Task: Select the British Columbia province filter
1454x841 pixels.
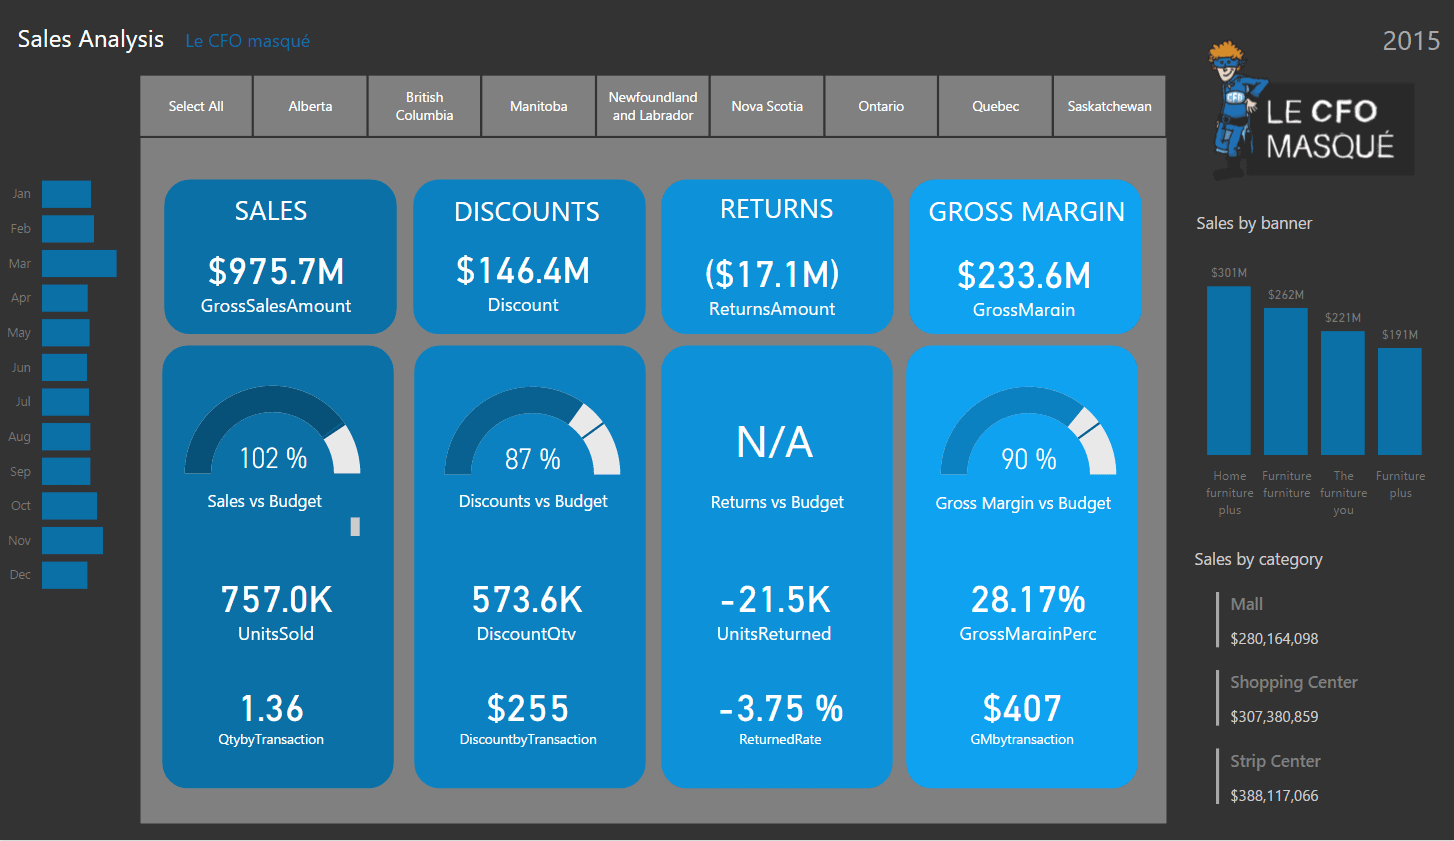Action: point(424,106)
